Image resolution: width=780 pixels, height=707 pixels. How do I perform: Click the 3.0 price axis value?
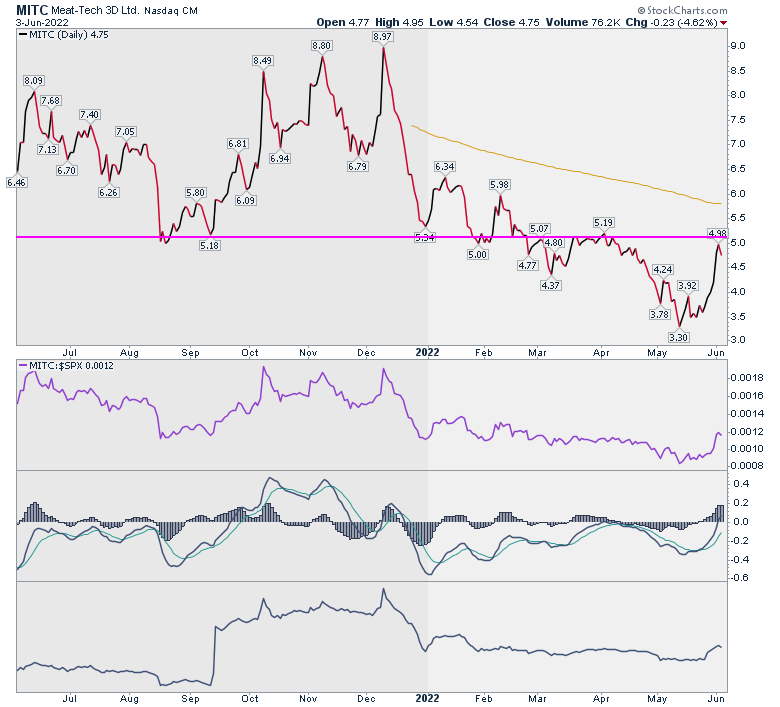pyautogui.click(x=738, y=340)
